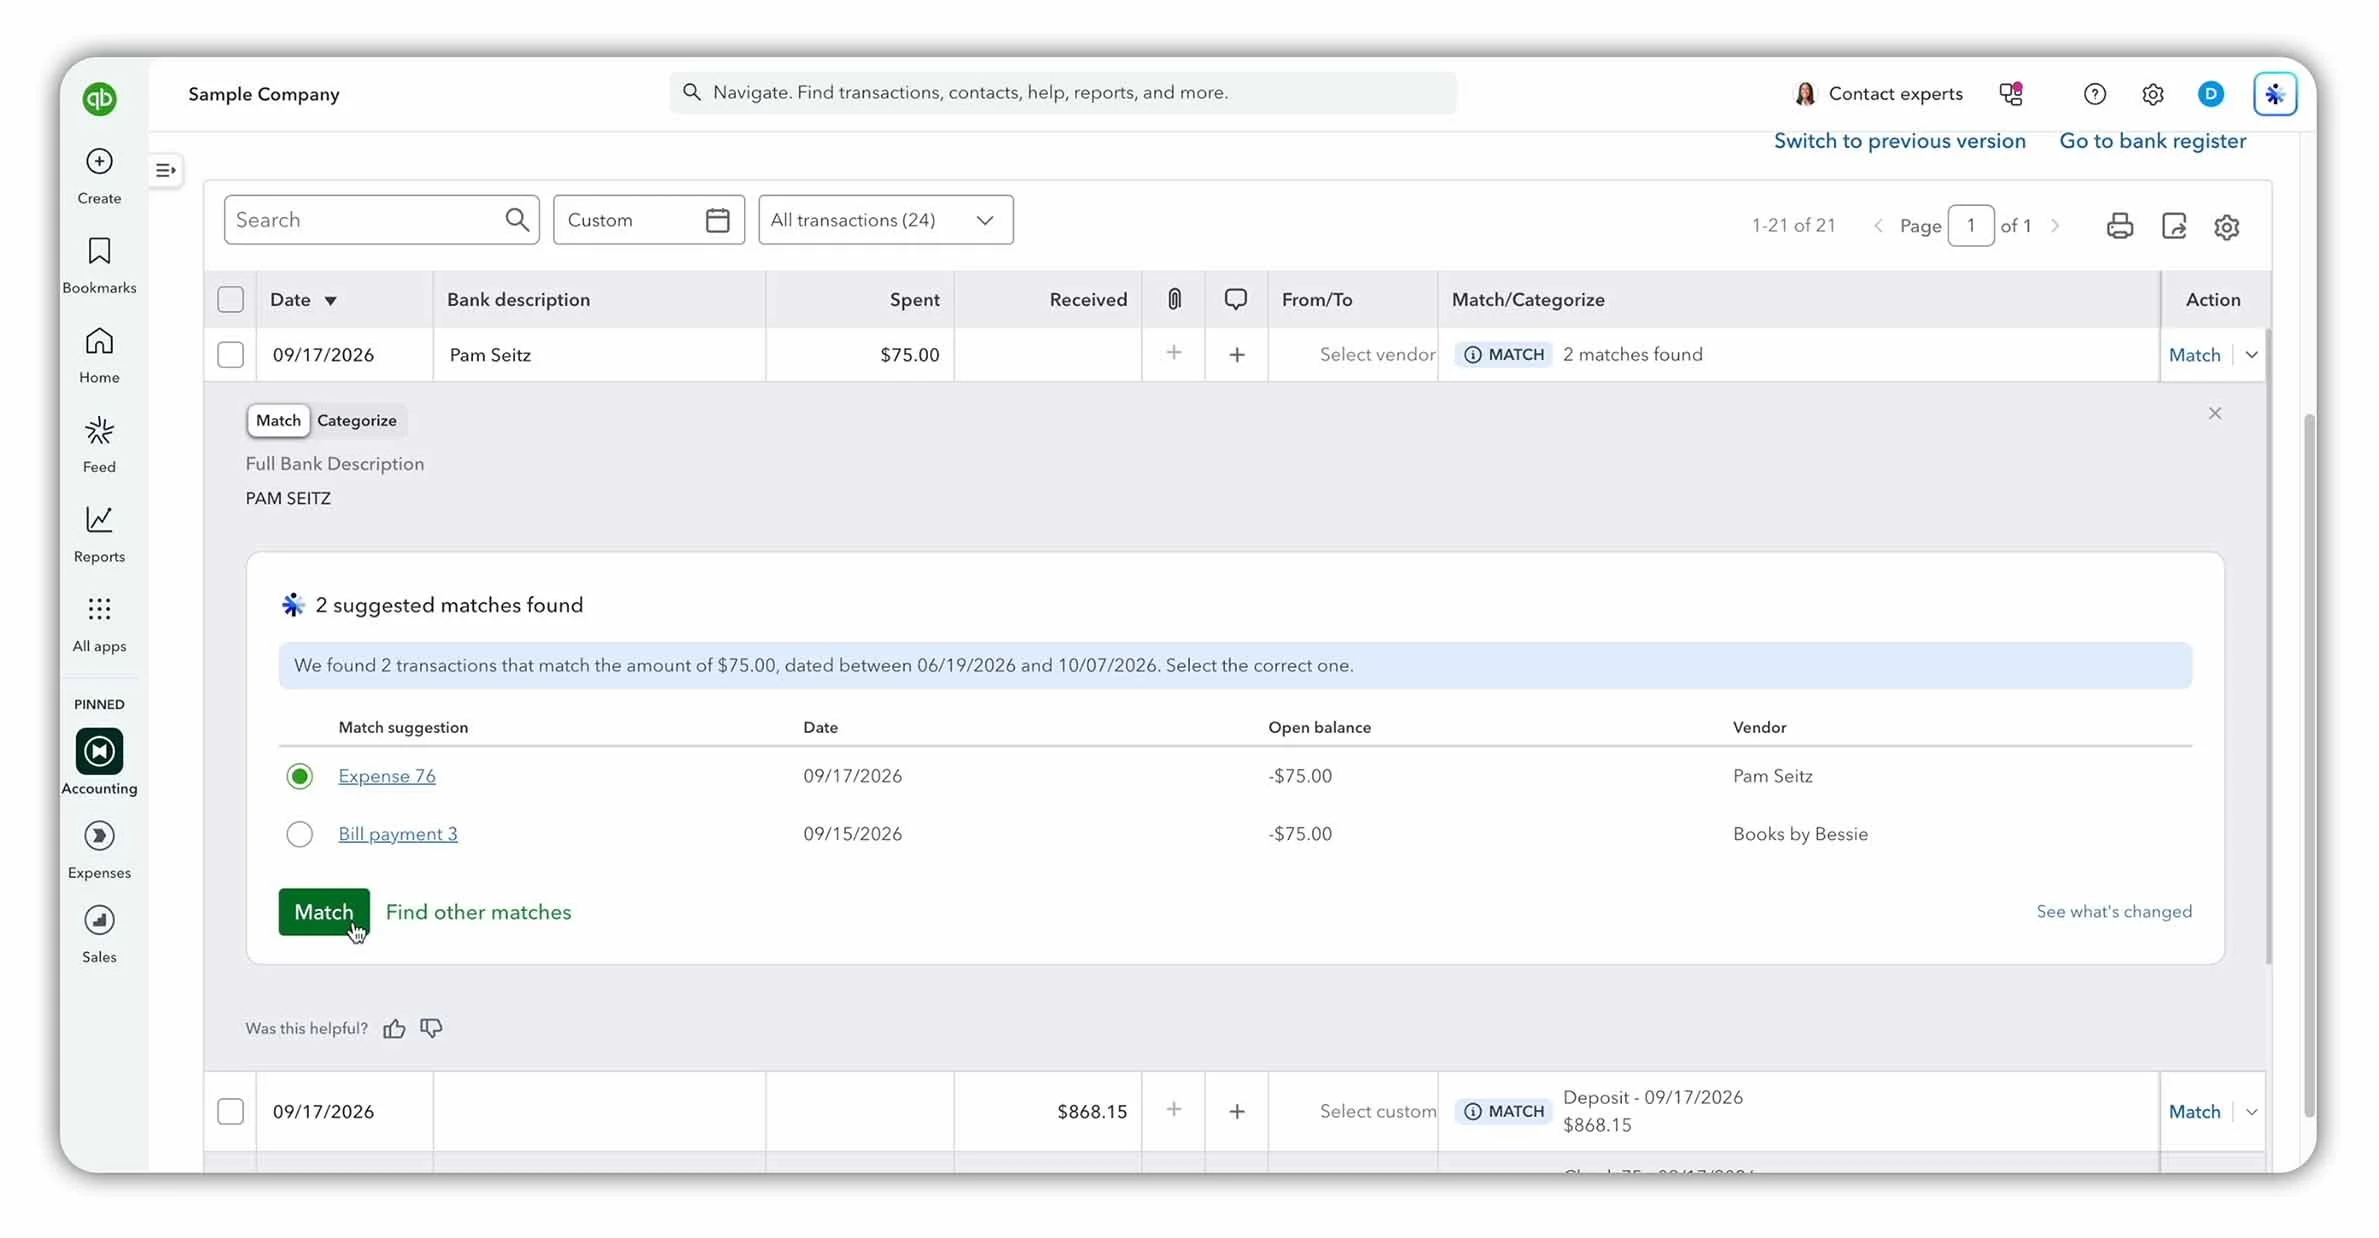Open the help question mark icon
Screen dimensions: 2379x1238
pos(2094,94)
